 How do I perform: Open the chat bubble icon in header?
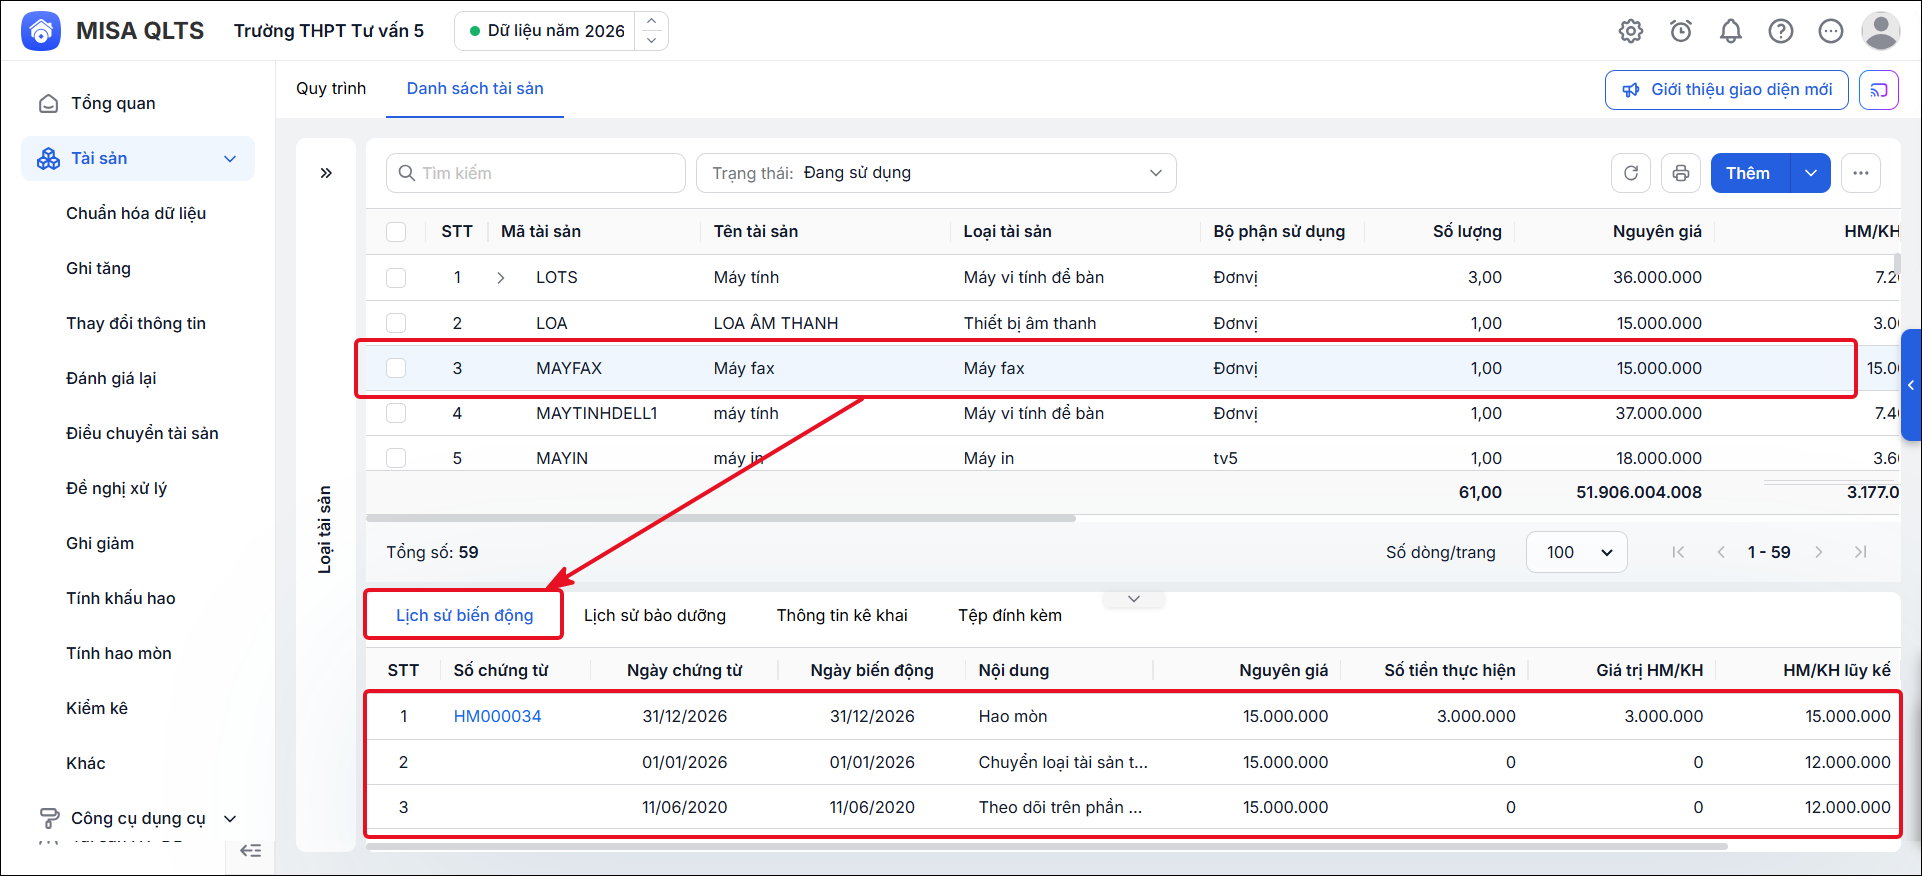[x=1831, y=31]
